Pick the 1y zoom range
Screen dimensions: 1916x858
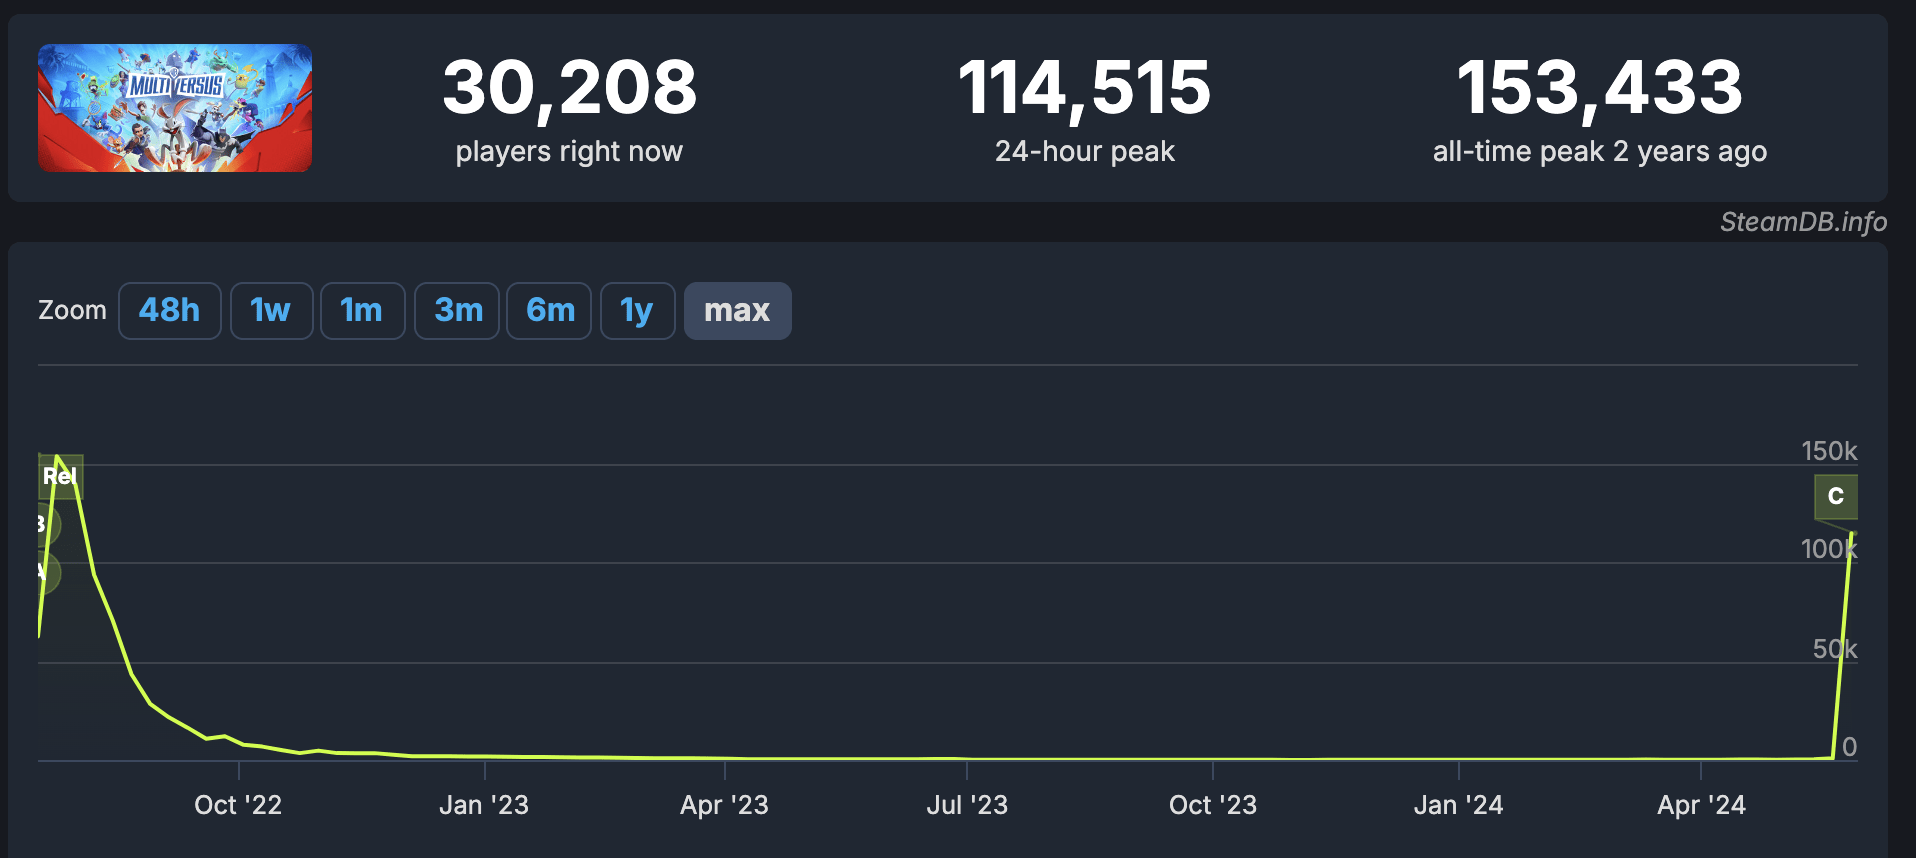(638, 311)
